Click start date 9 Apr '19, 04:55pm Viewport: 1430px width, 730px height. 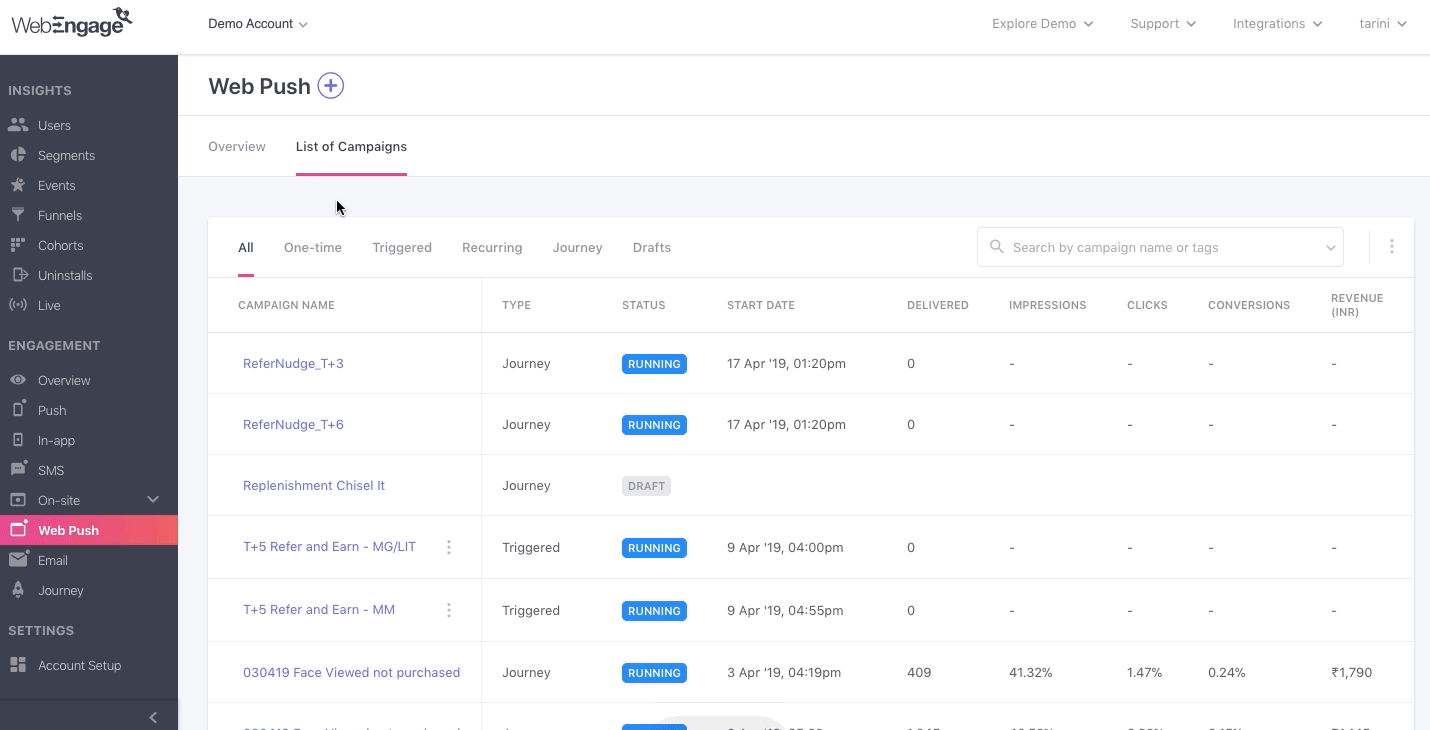785,610
